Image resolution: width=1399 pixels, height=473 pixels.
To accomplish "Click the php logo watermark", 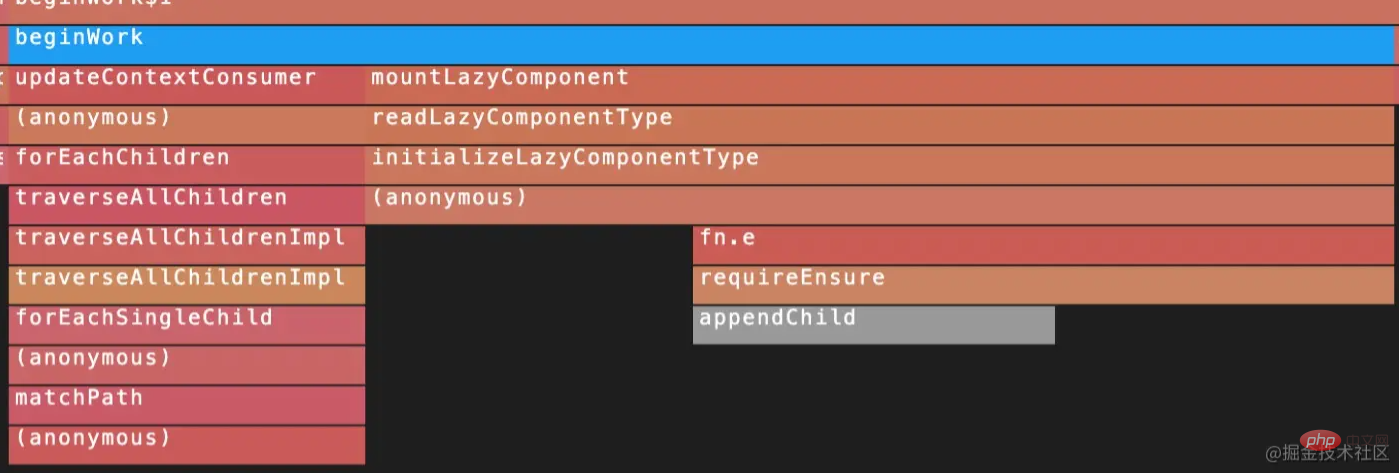I will click(1320, 441).
